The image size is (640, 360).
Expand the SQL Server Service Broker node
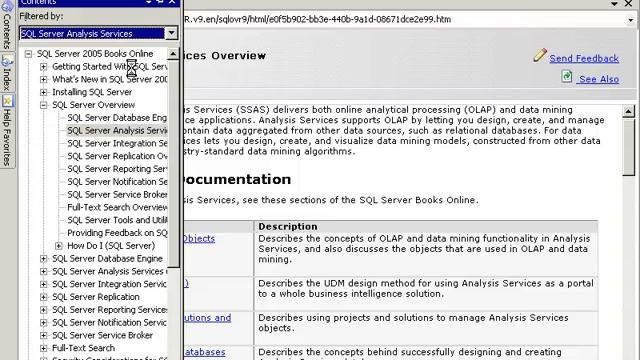point(43,336)
